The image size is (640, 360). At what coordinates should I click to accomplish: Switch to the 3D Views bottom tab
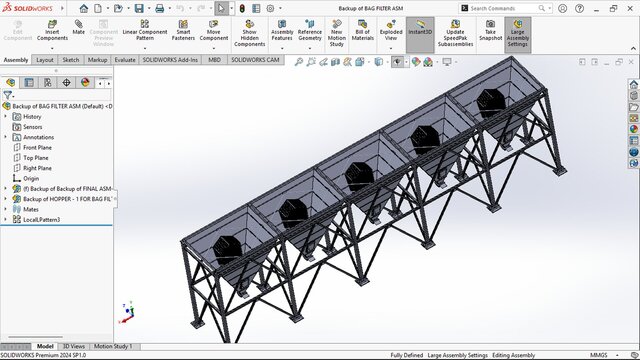click(x=74, y=346)
